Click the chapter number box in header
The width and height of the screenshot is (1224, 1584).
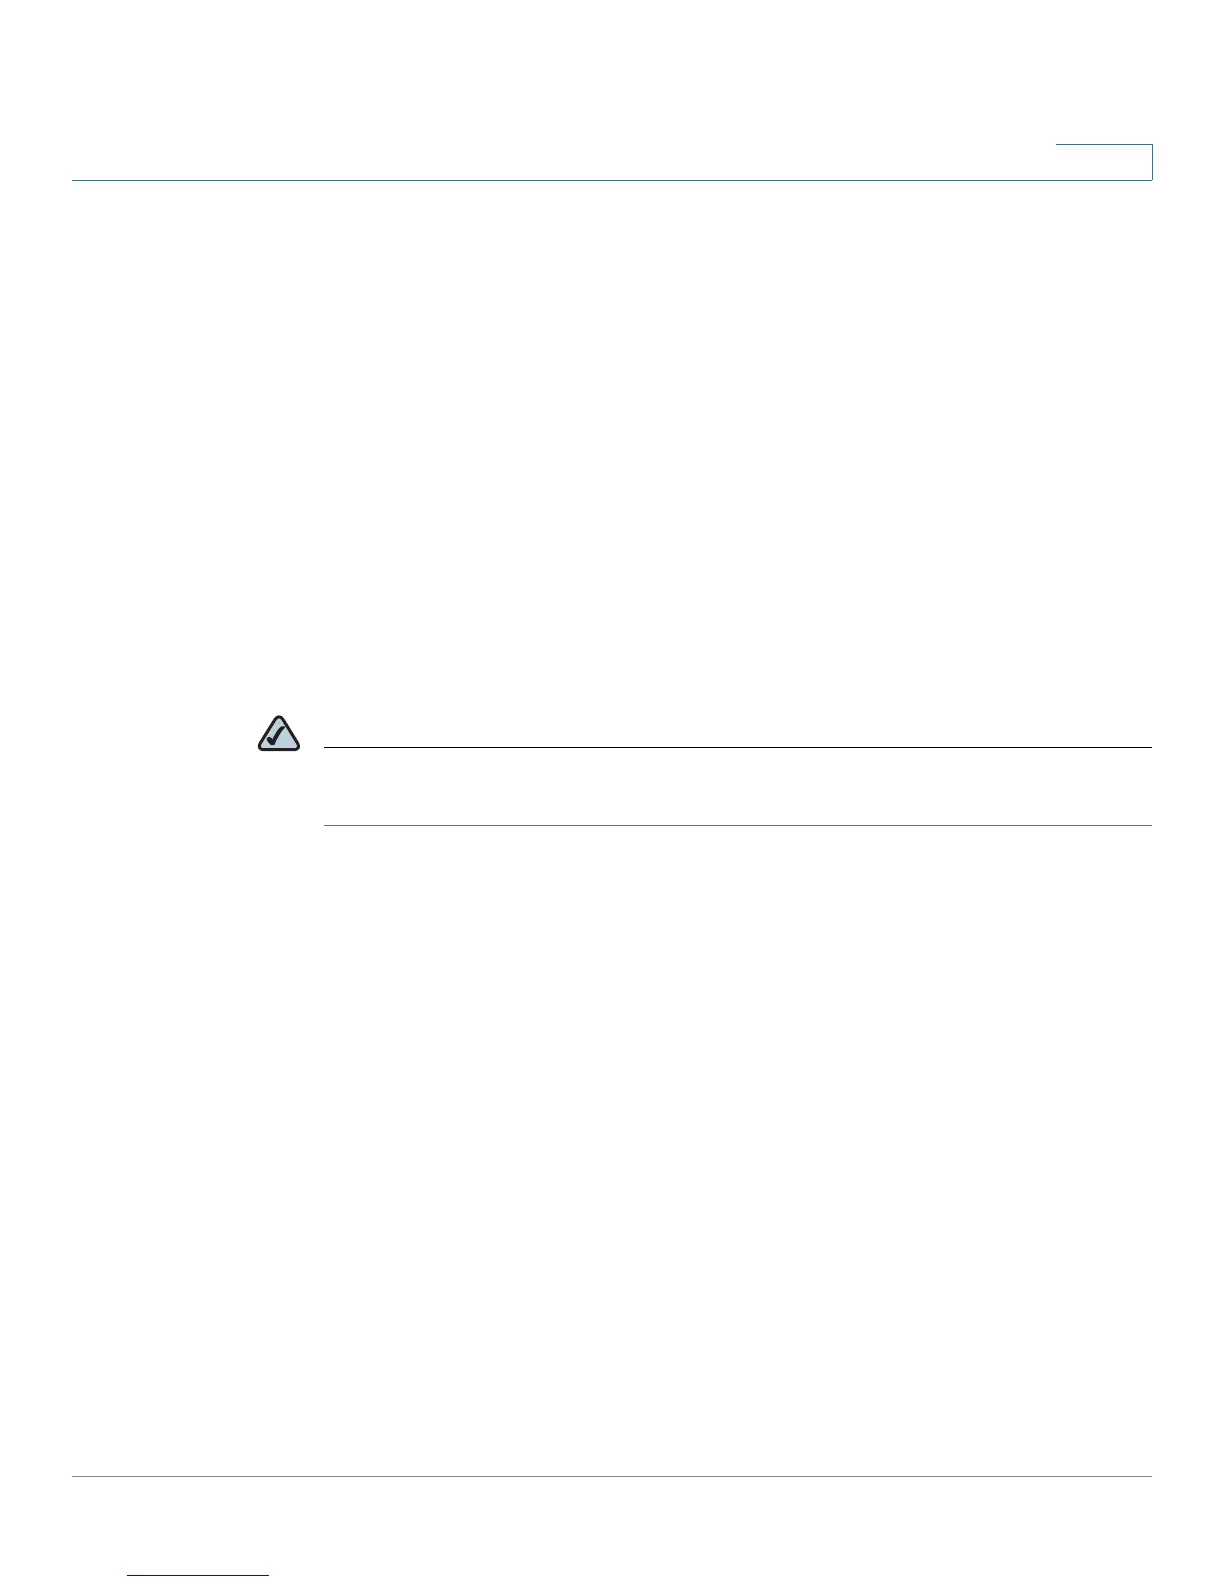(x=1104, y=162)
